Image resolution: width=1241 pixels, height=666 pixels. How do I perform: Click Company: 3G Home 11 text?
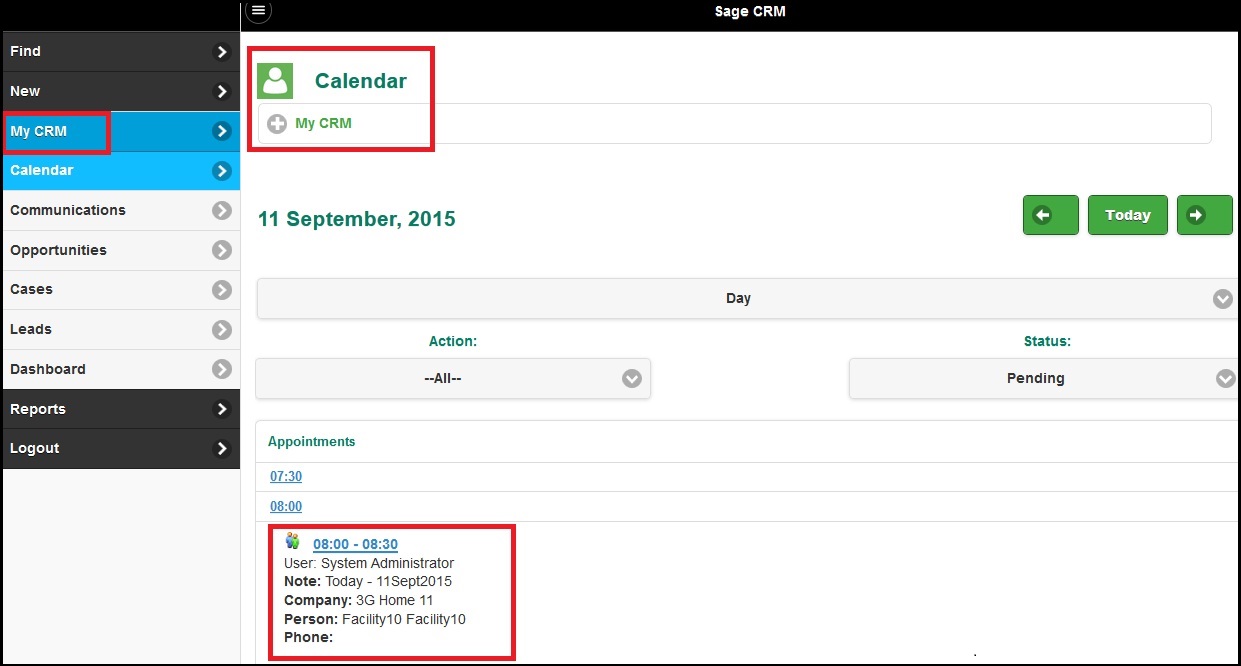[359, 601]
